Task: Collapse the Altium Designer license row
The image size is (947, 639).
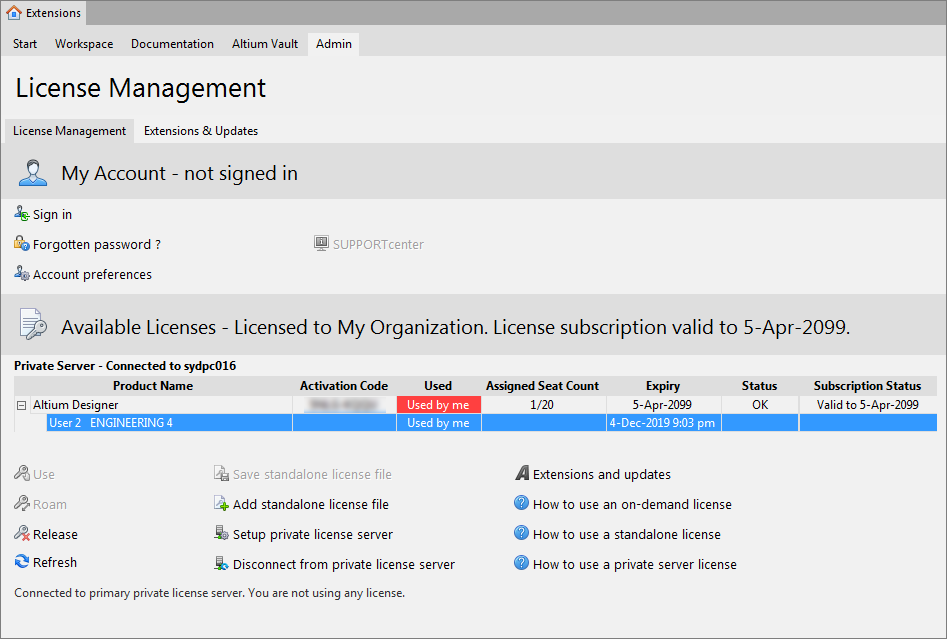Action: (21, 405)
